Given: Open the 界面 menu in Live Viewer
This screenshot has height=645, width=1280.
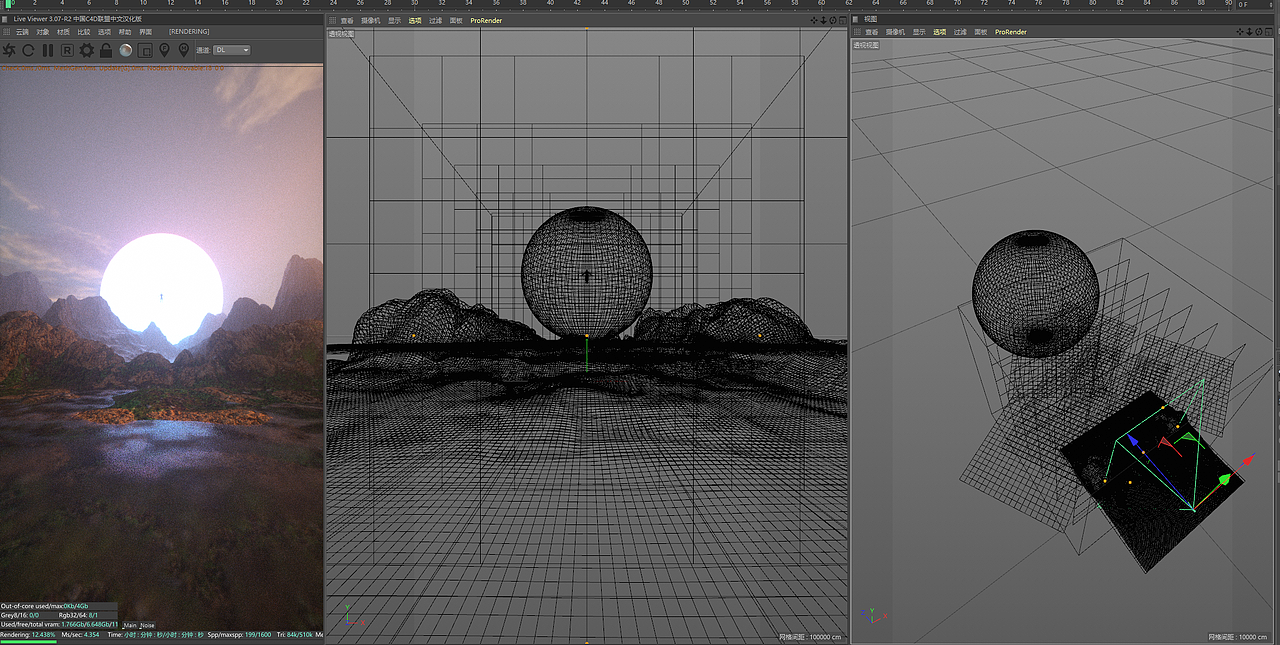Looking at the screenshot, I should 146,32.
